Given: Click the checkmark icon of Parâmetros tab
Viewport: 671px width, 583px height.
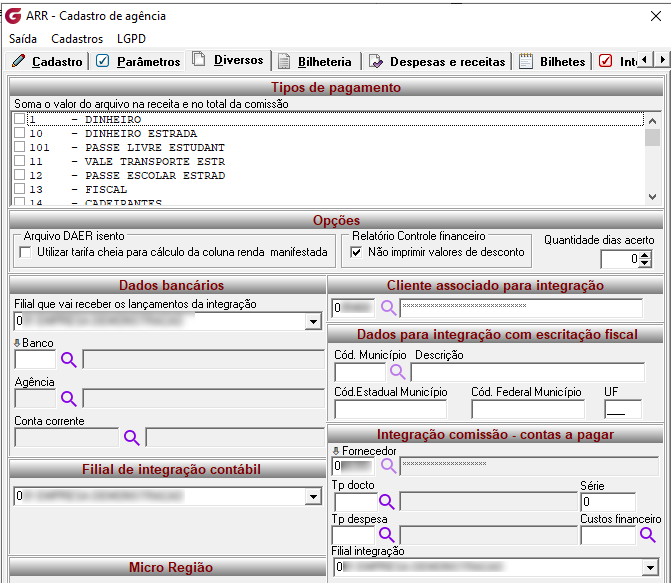Looking at the screenshot, I should point(102,61).
